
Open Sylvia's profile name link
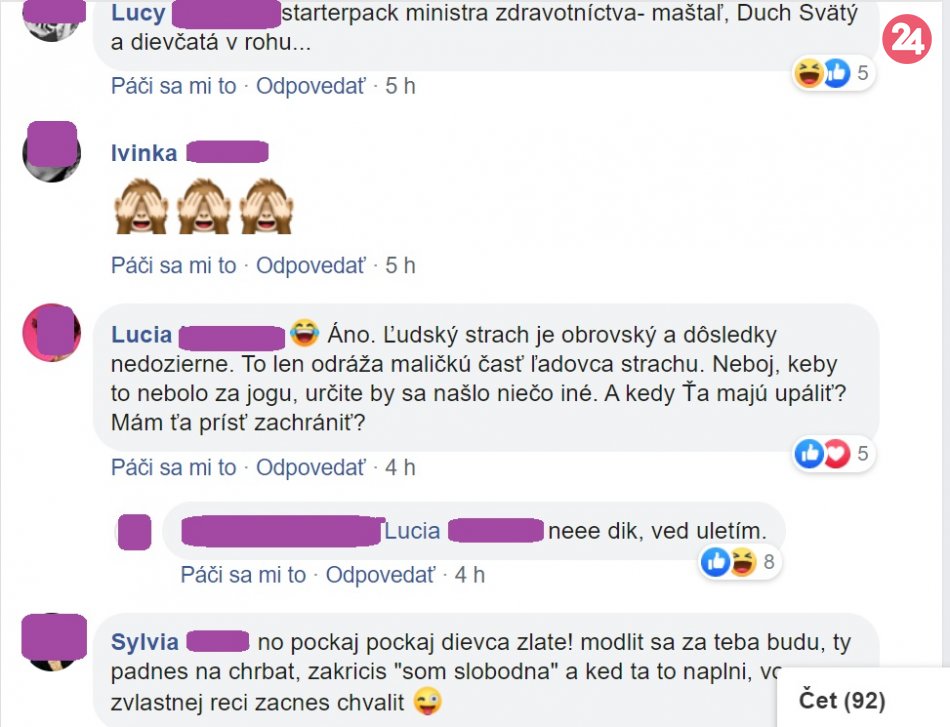click(145, 642)
